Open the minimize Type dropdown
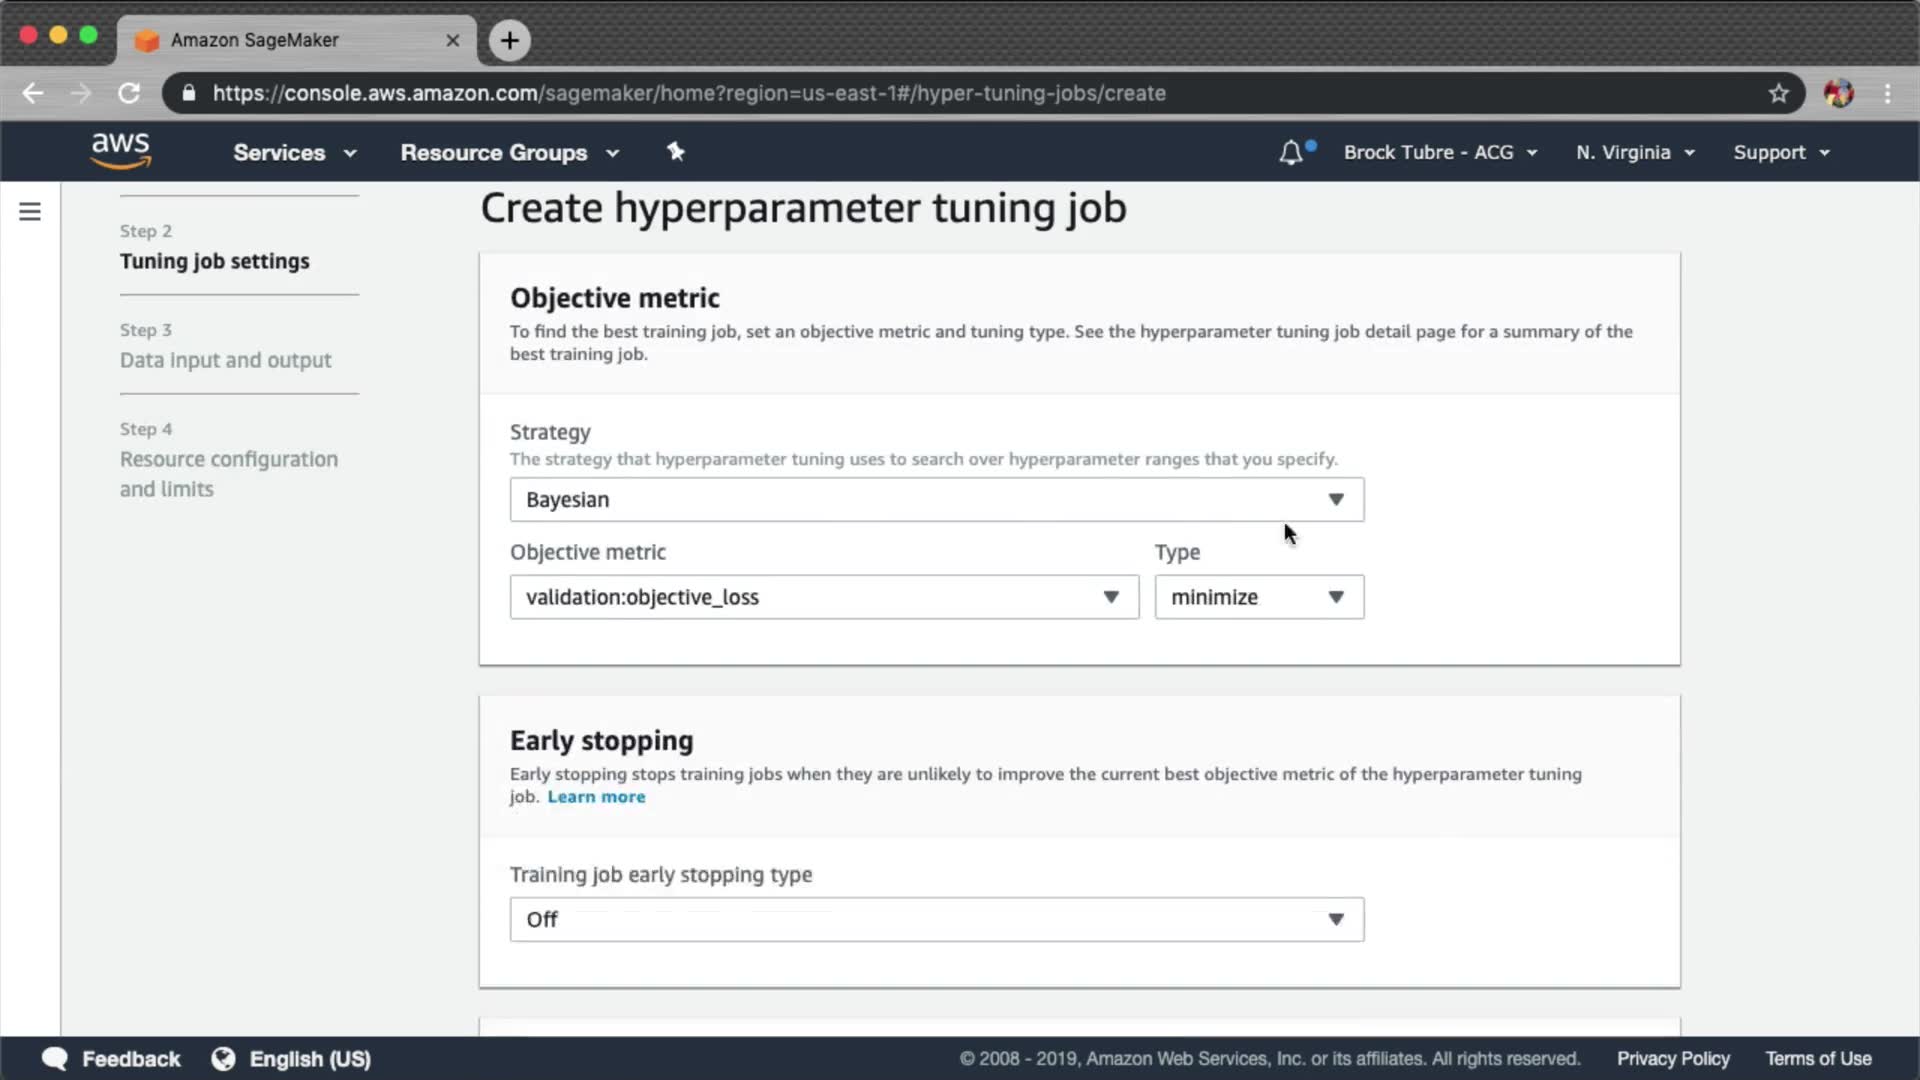1920x1080 pixels. coord(1258,597)
